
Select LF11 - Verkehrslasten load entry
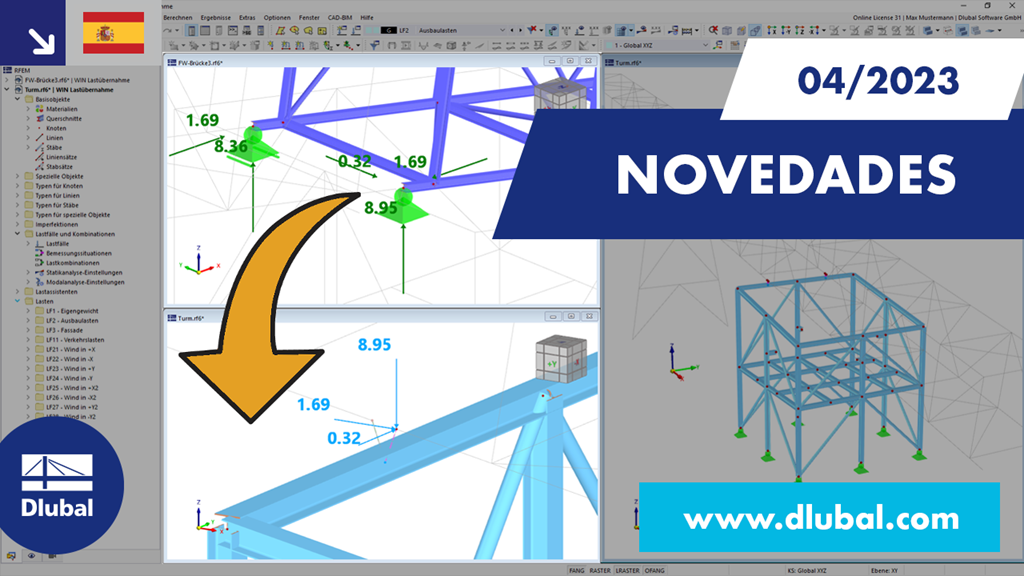pyautogui.click(x=75, y=340)
